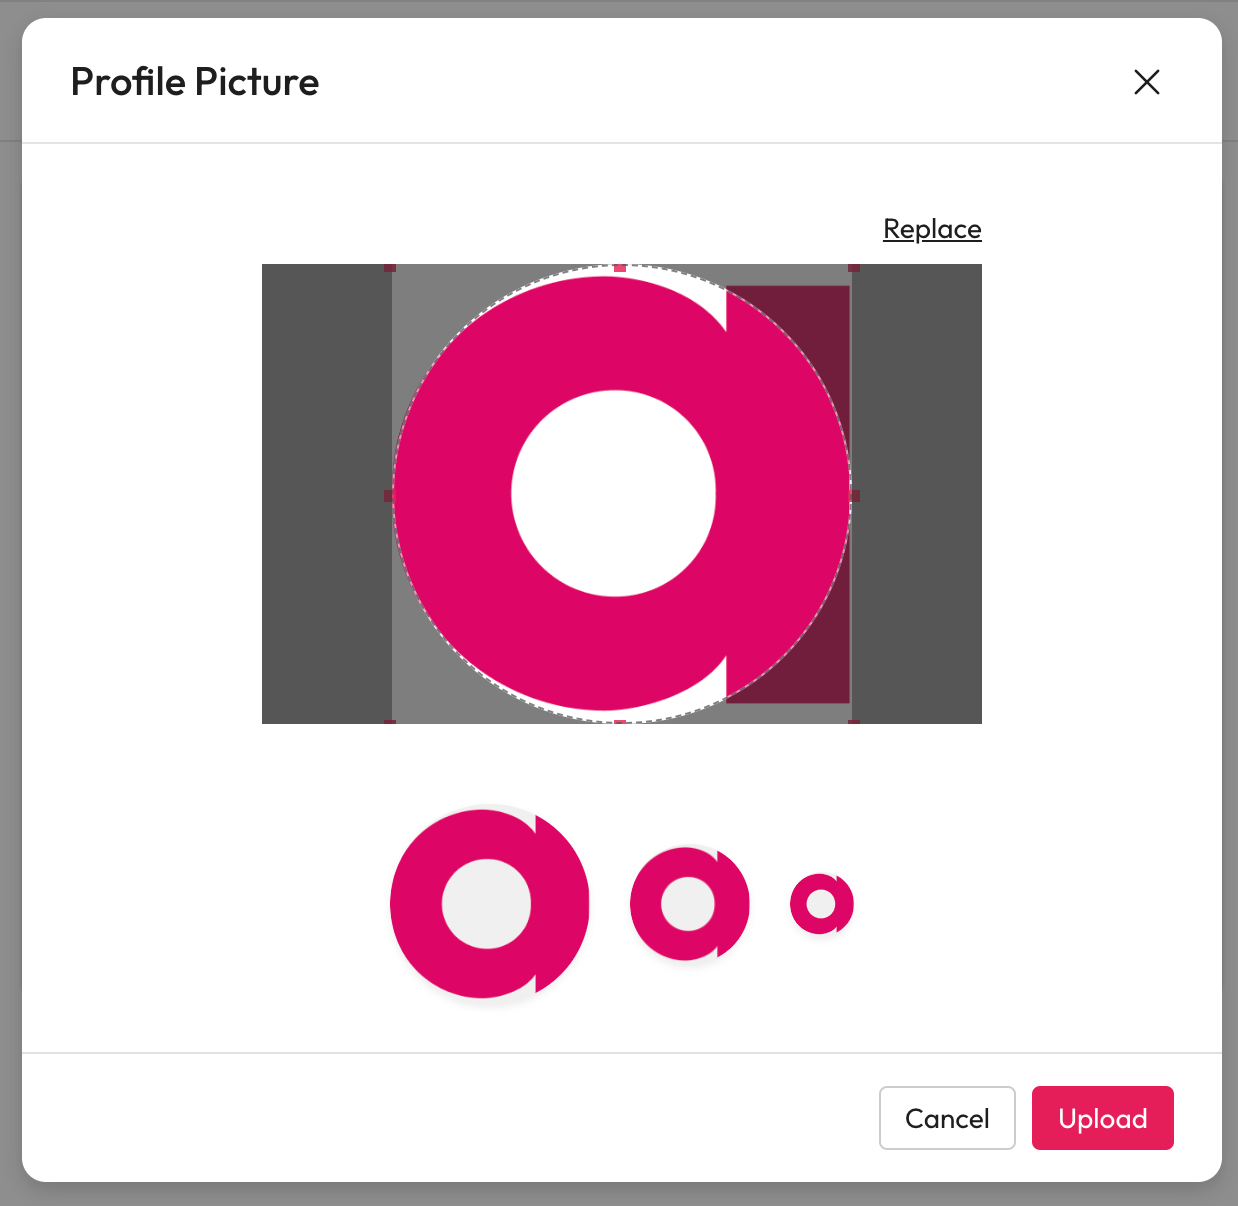
Task: Grab the top-left crop corner handle
Action: pos(390,268)
